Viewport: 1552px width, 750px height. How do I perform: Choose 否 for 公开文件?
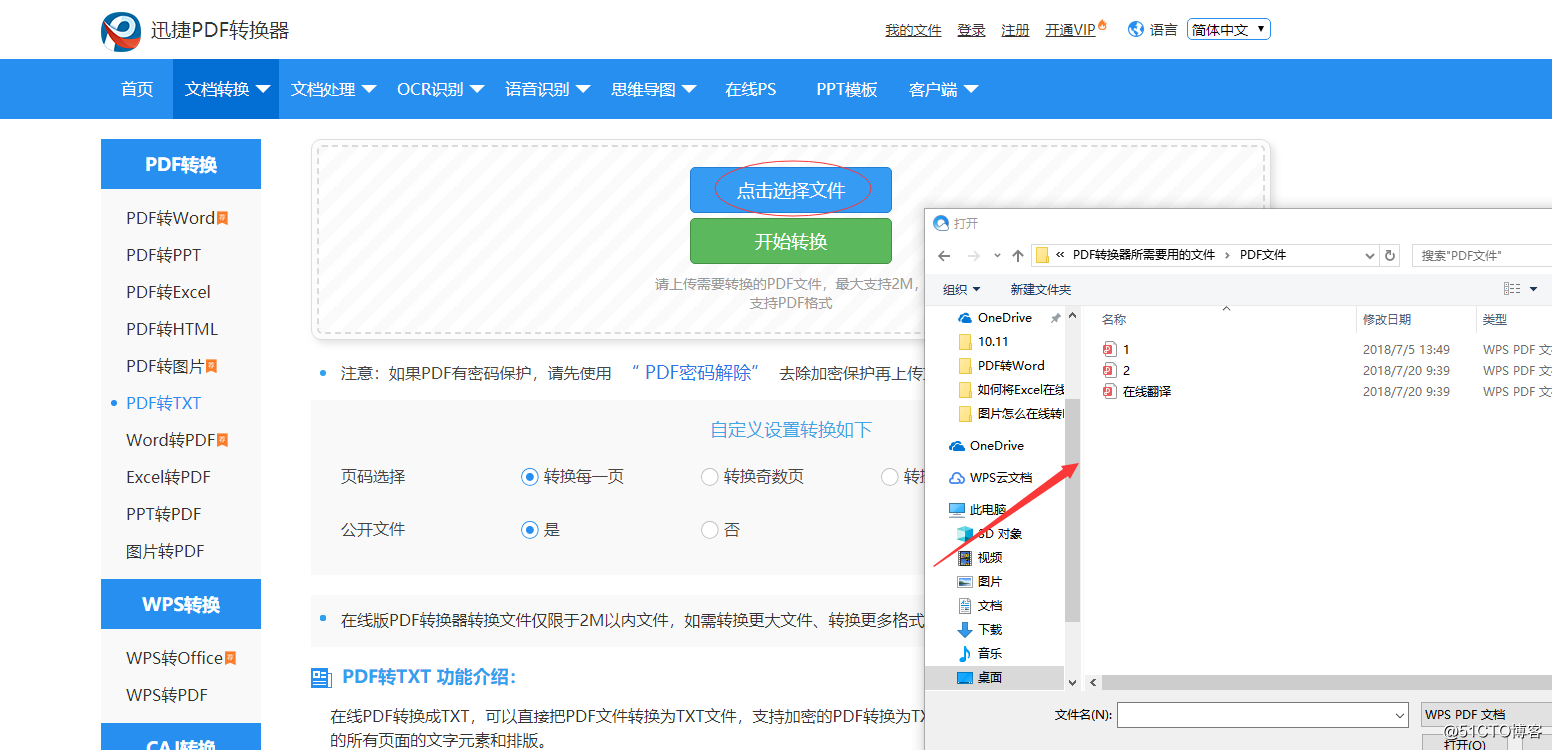(709, 530)
